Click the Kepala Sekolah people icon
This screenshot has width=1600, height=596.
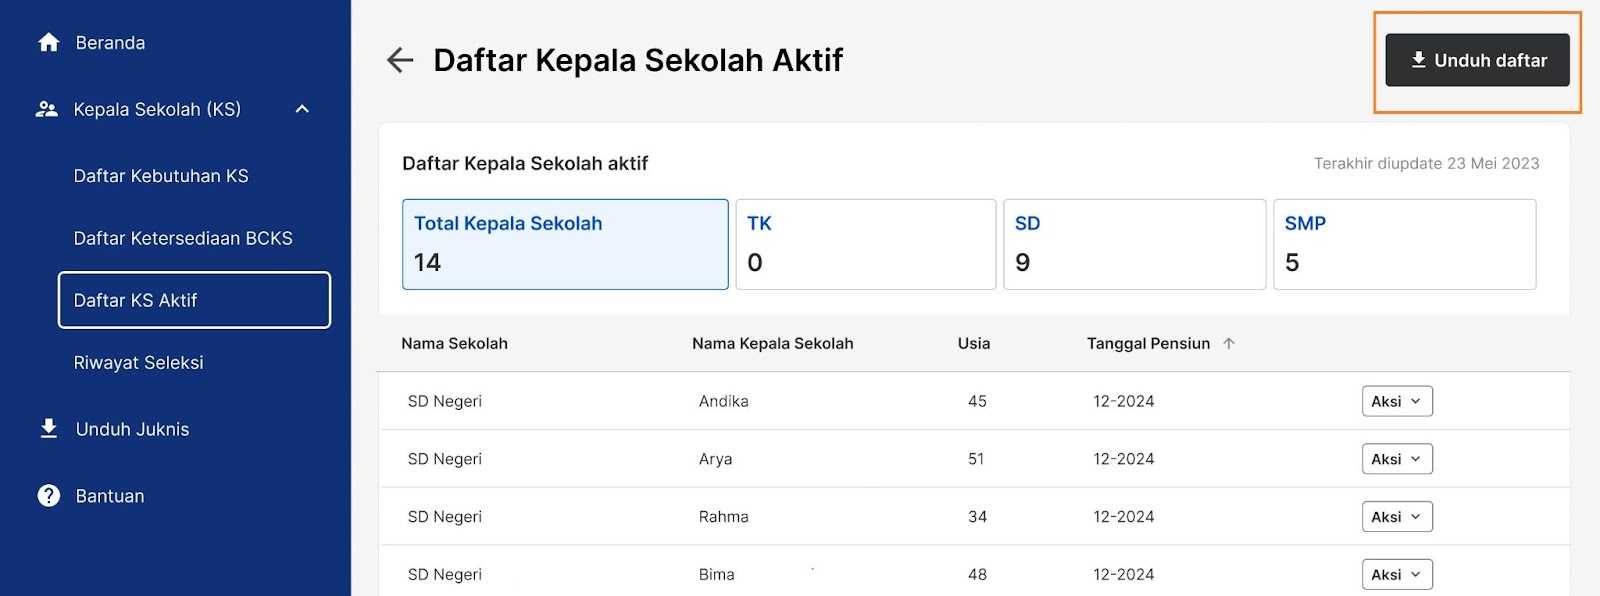click(47, 109)
